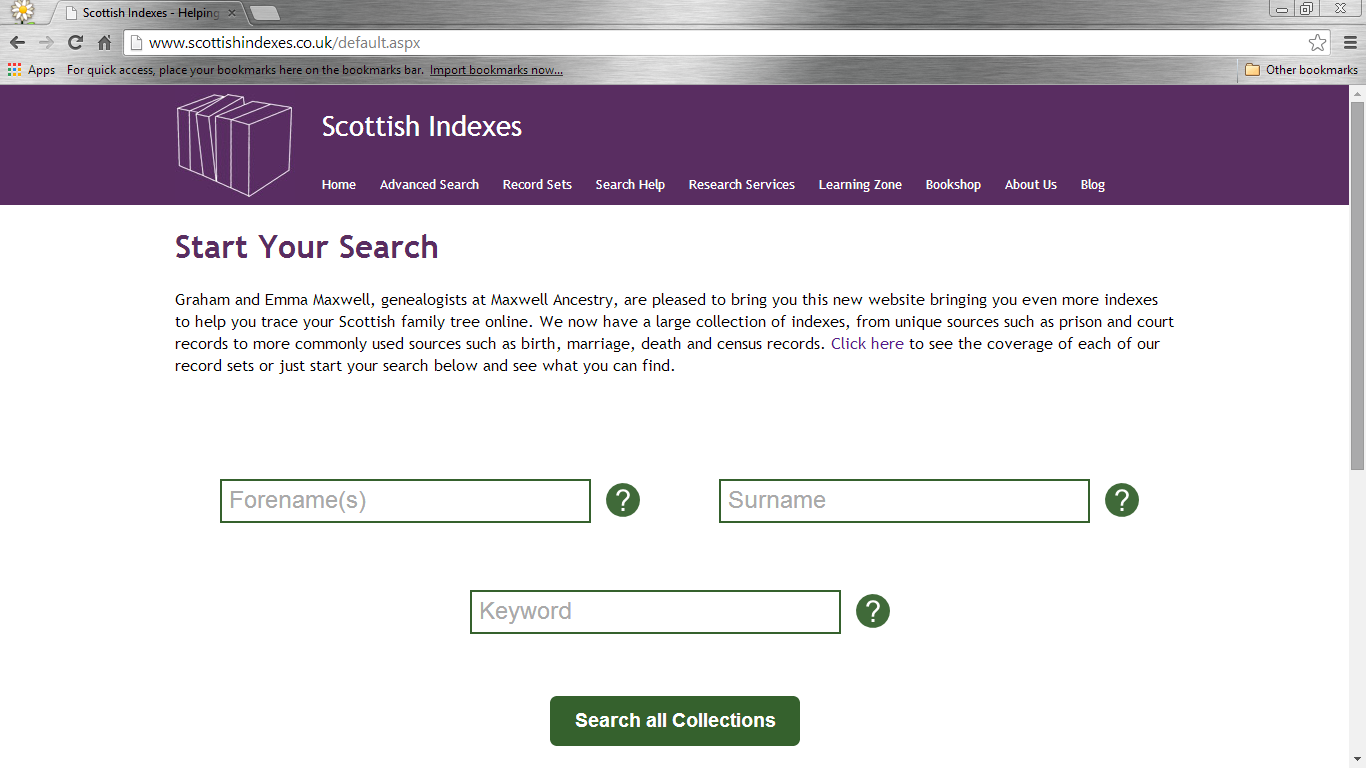Viewport: 1366px width, 768px height.
Task: Click the Scottish Indexes book logo
Action: coord(234,145)
